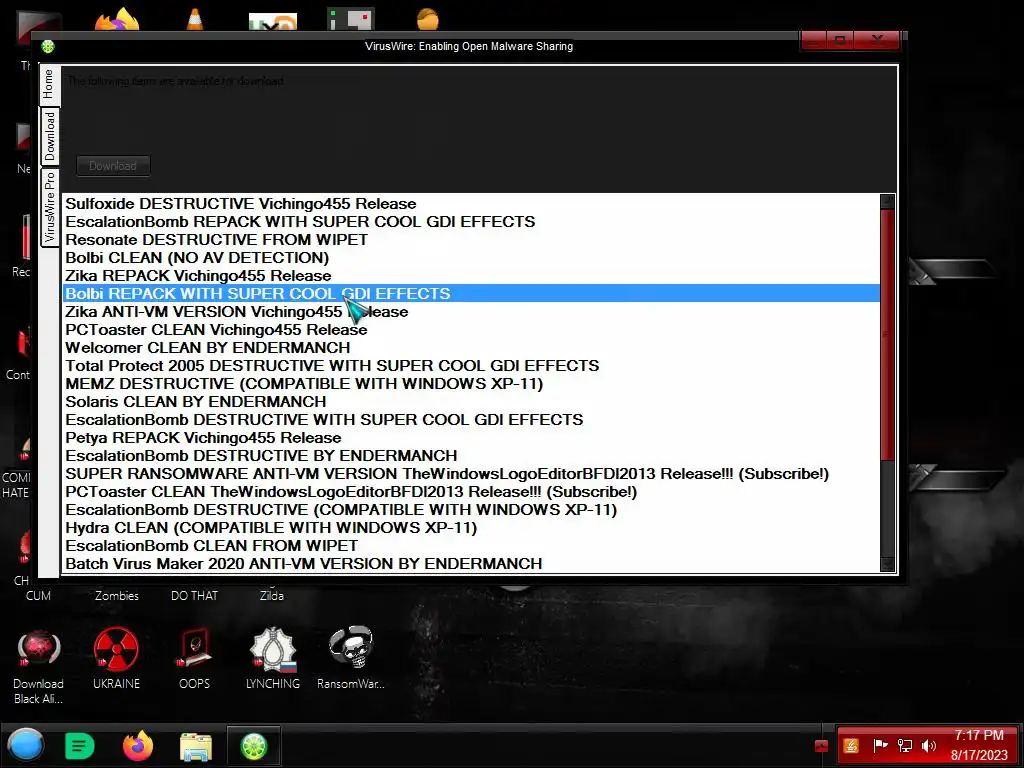Select 'Hydra CLEAN (COMPATIBLE WITH WINDOWS XP-11)'
The height and width of the screenshot is (768, 1024).
pos(471,528)
